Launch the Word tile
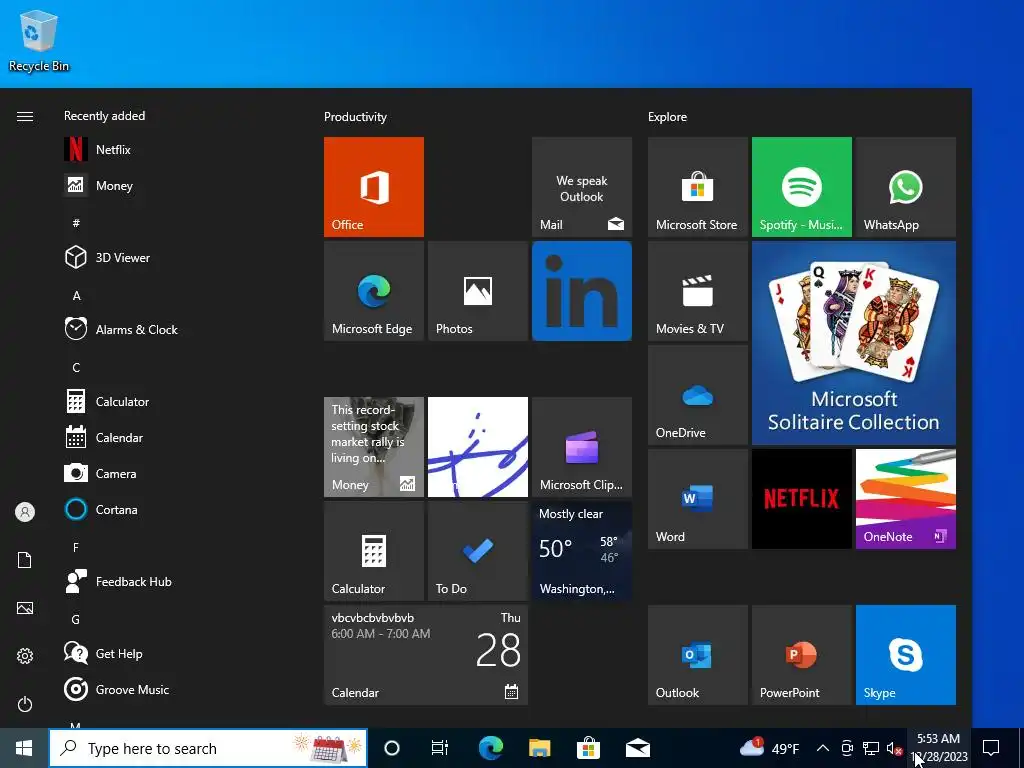This screenshot has height=768, width=1024. click(x=697, y=498)
